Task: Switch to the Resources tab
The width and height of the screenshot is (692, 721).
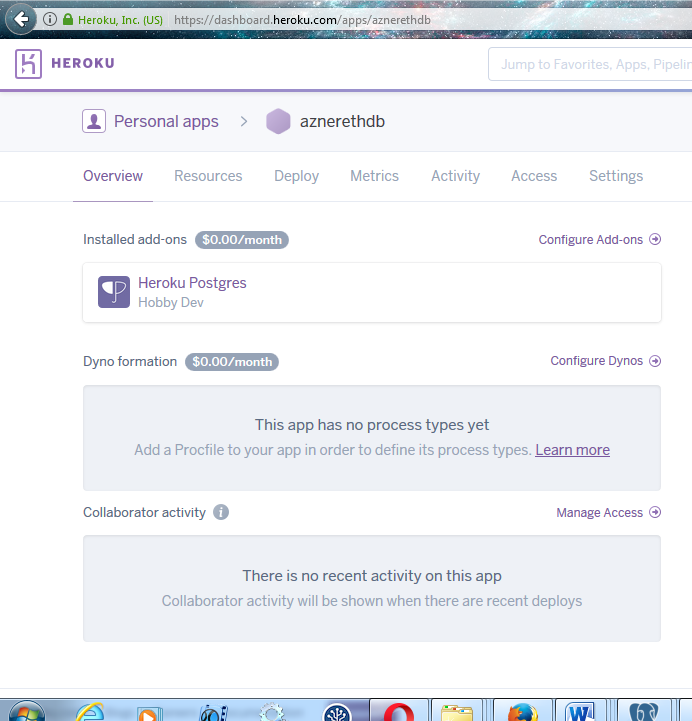Action: coord(208,176)
